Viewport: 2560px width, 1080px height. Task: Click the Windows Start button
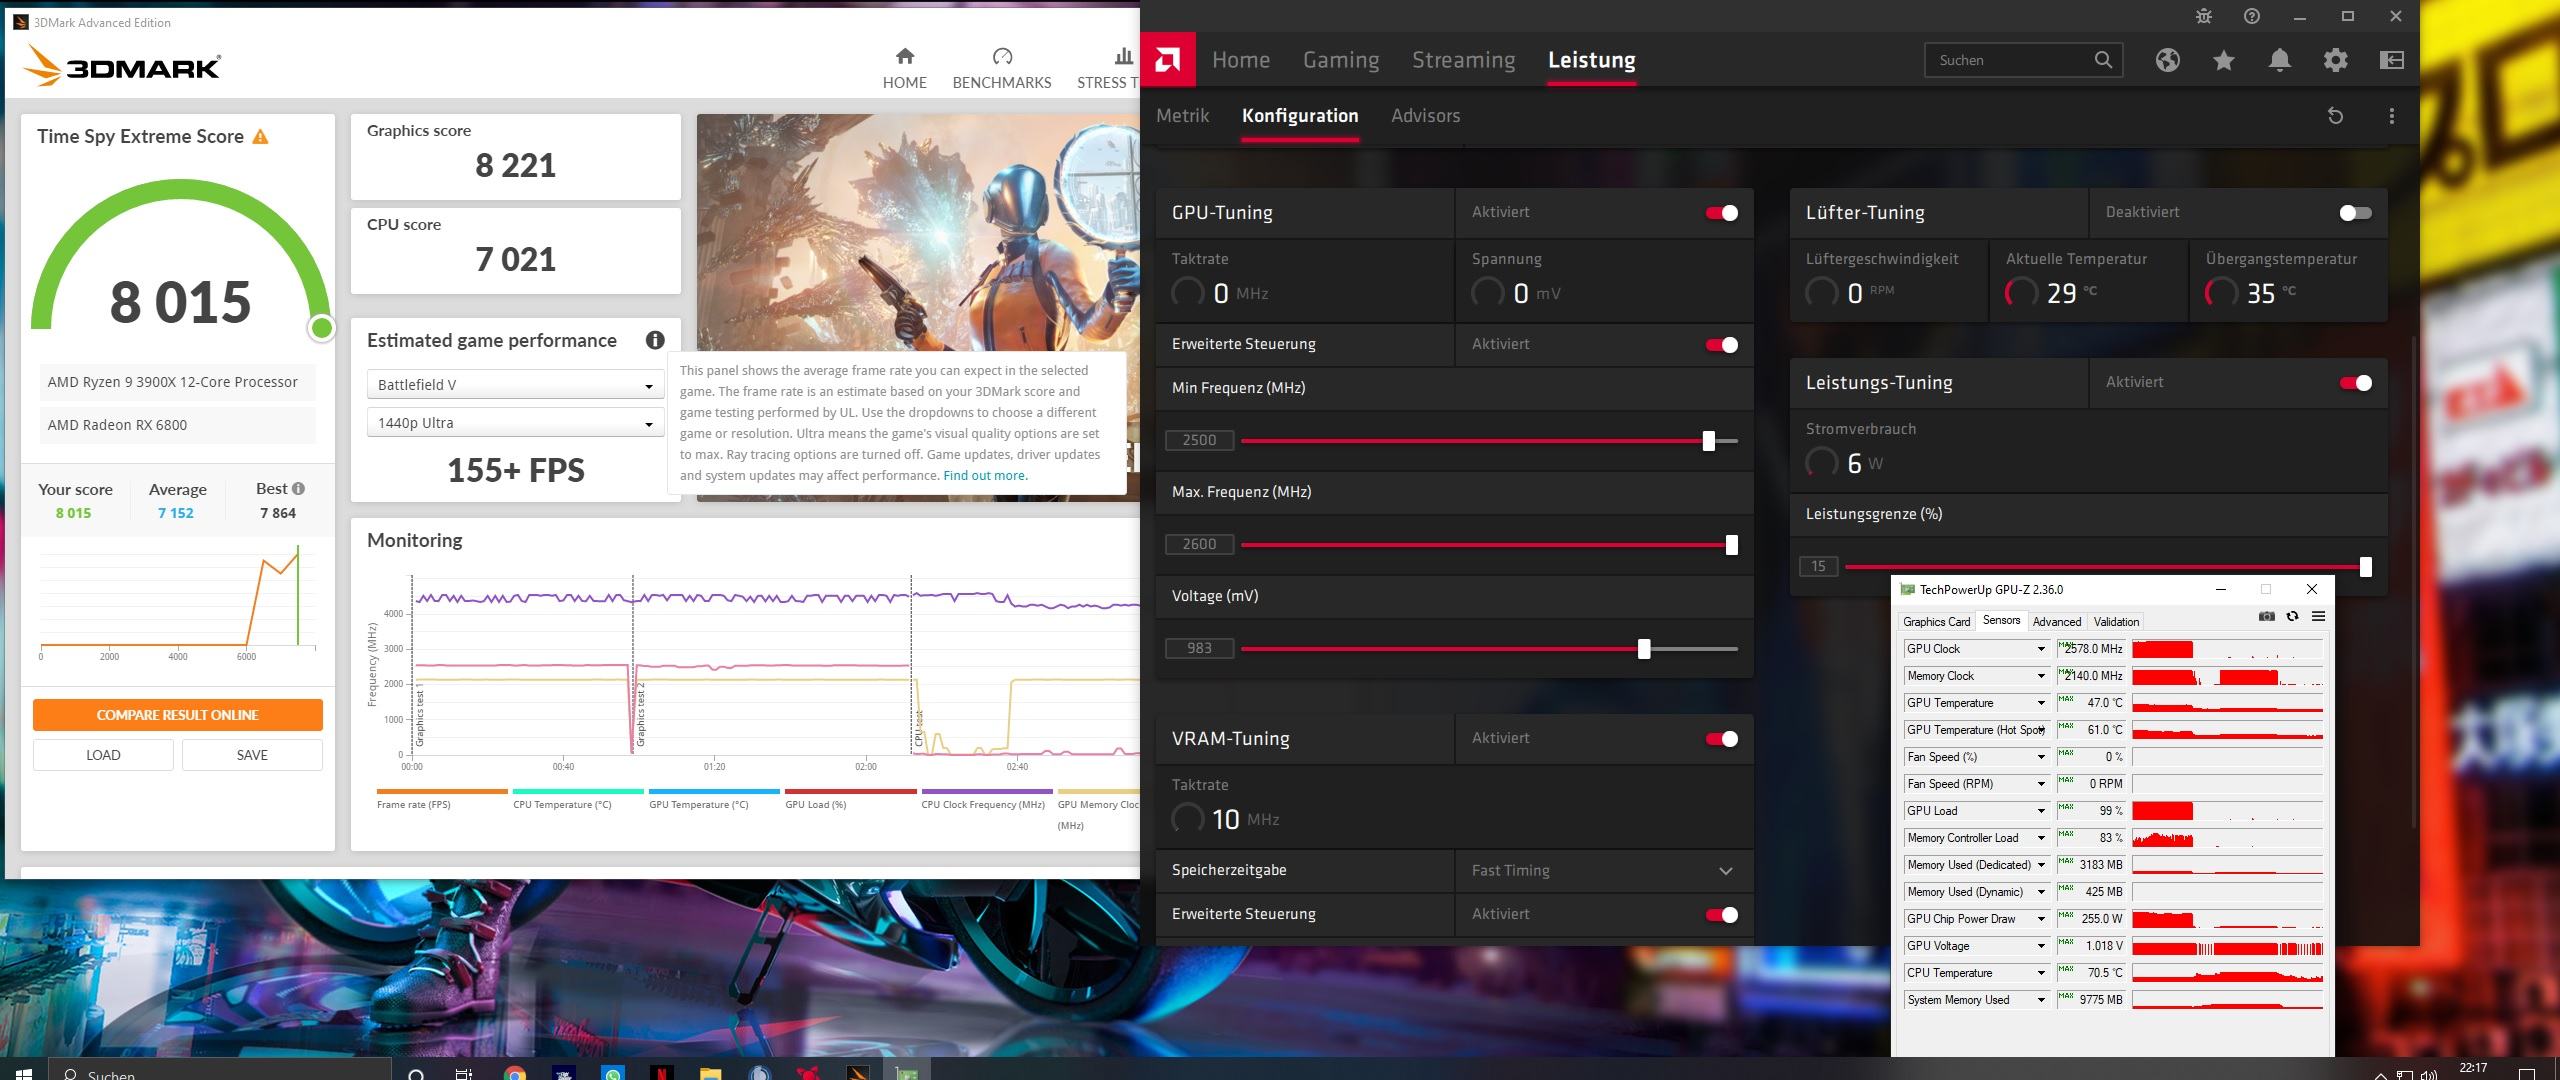click(x=24, y=1073)
